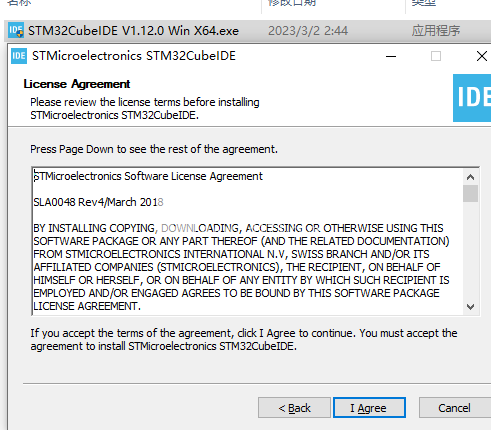The image size is (491, 430).
Task: Click inside the license agreement text box
Action: point(247,242)
